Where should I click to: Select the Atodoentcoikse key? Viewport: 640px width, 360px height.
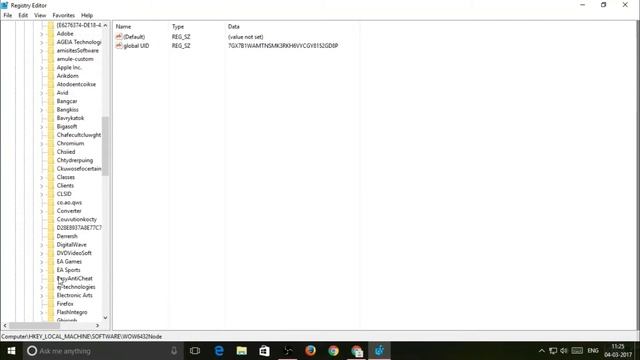click(76, 84)
